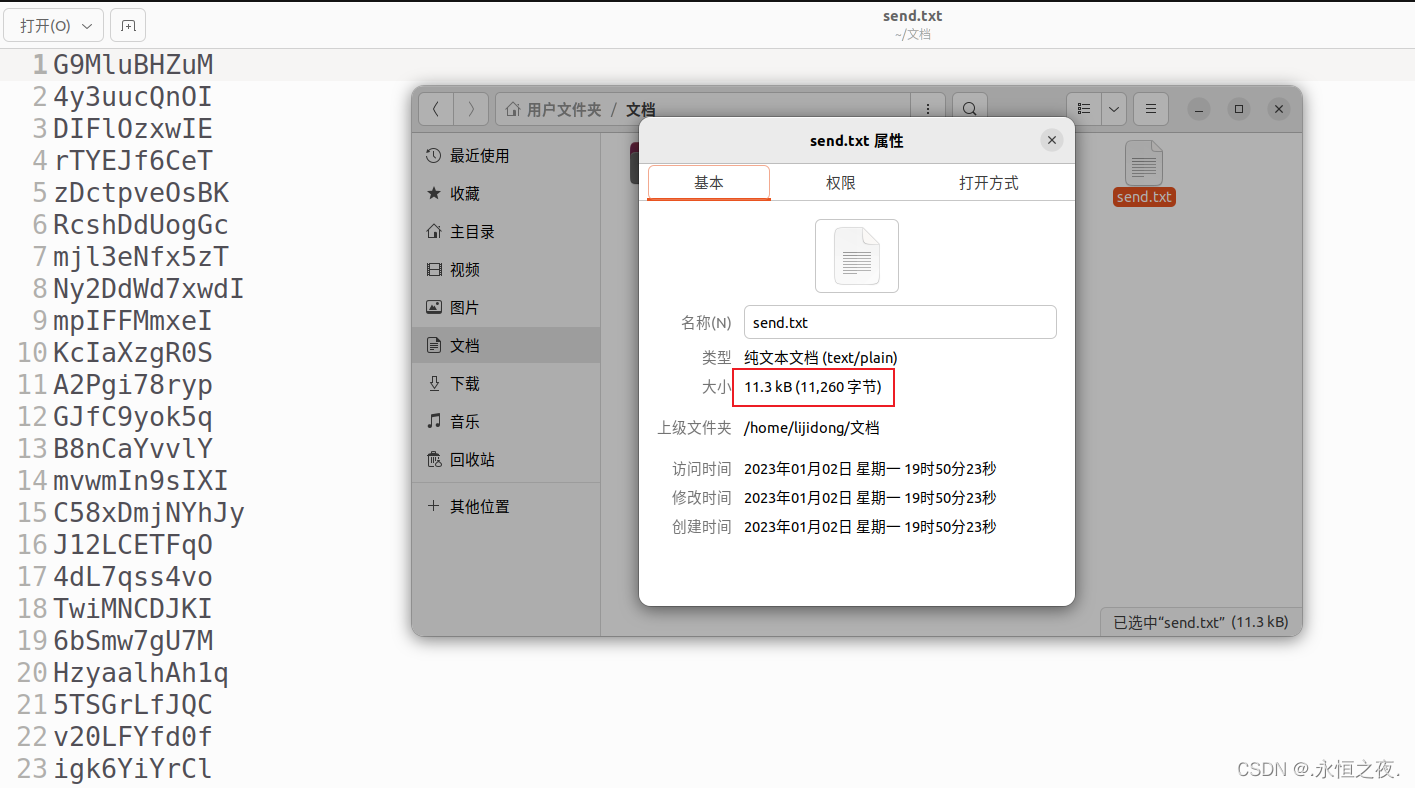Click the status text 已选中“send.txt” (11.3 kB)
The image size is (1415, 788).
tap(1201, 622)
